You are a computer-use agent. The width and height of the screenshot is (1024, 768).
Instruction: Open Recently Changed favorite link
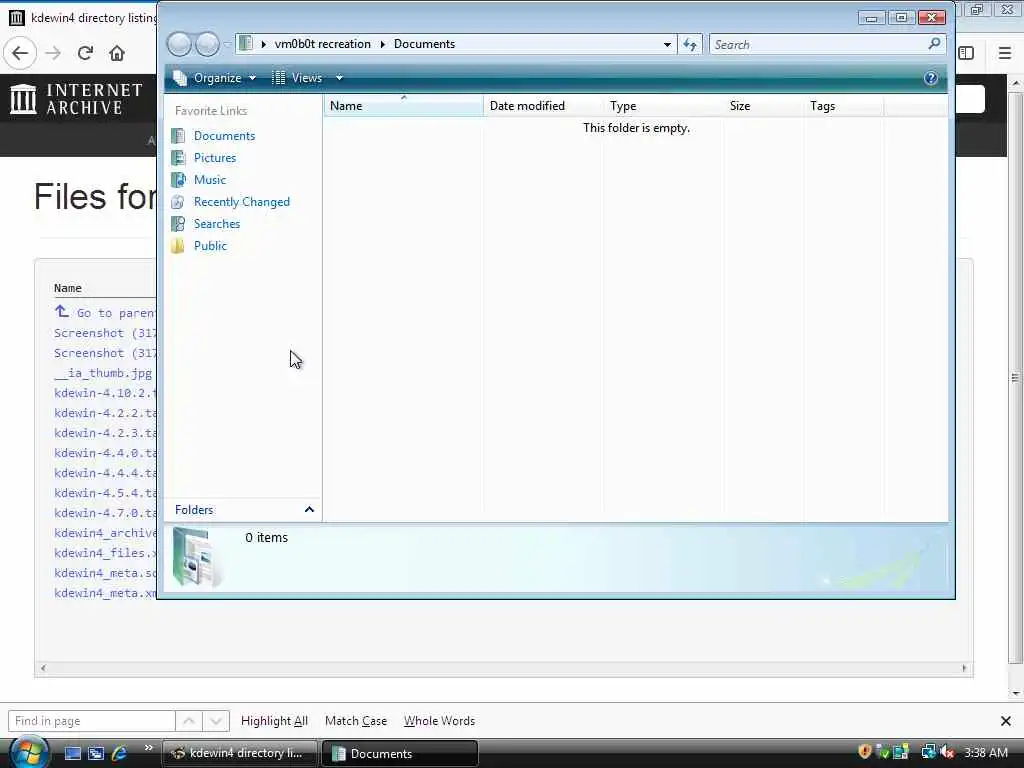(x=242, y=202)
